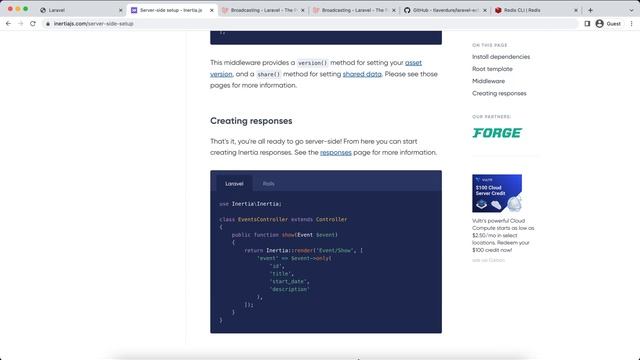
Task: Open the responses page link
Action: [x=336, y=152]
